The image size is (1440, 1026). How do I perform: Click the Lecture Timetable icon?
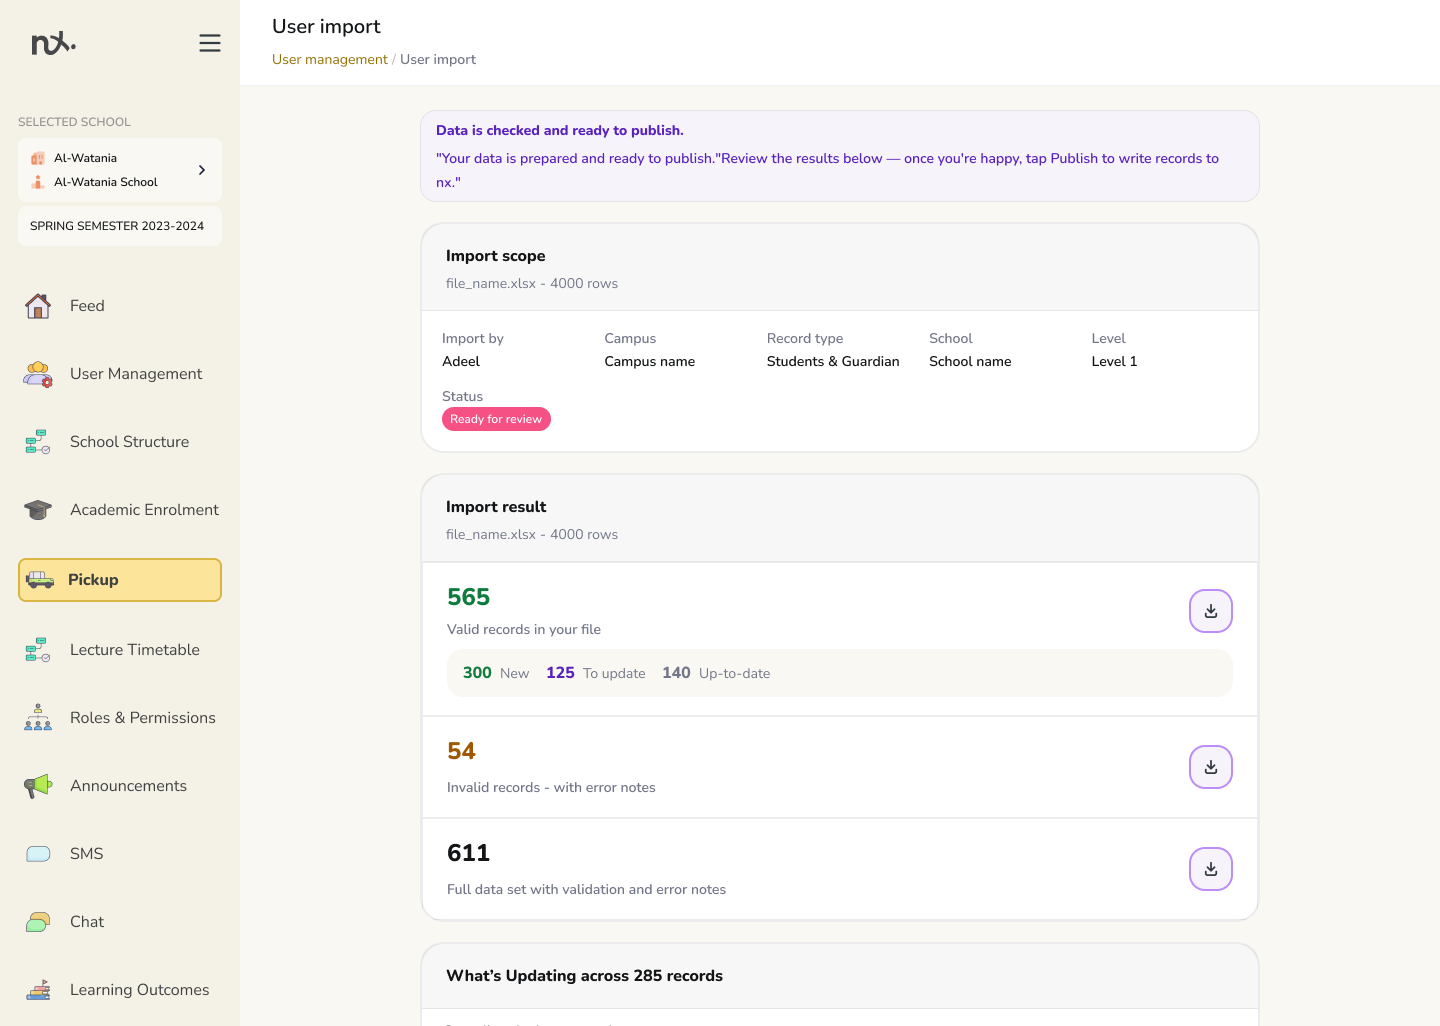(x=38, y=650)
